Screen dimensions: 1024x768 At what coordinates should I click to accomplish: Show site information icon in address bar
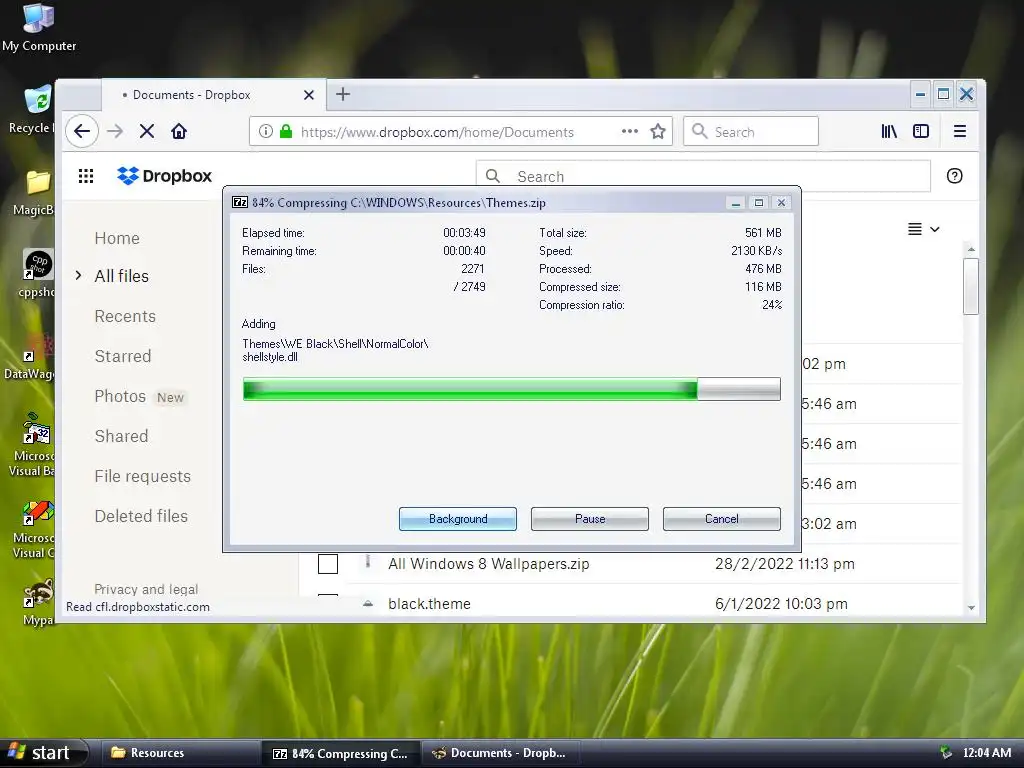[x=266, y=131]
